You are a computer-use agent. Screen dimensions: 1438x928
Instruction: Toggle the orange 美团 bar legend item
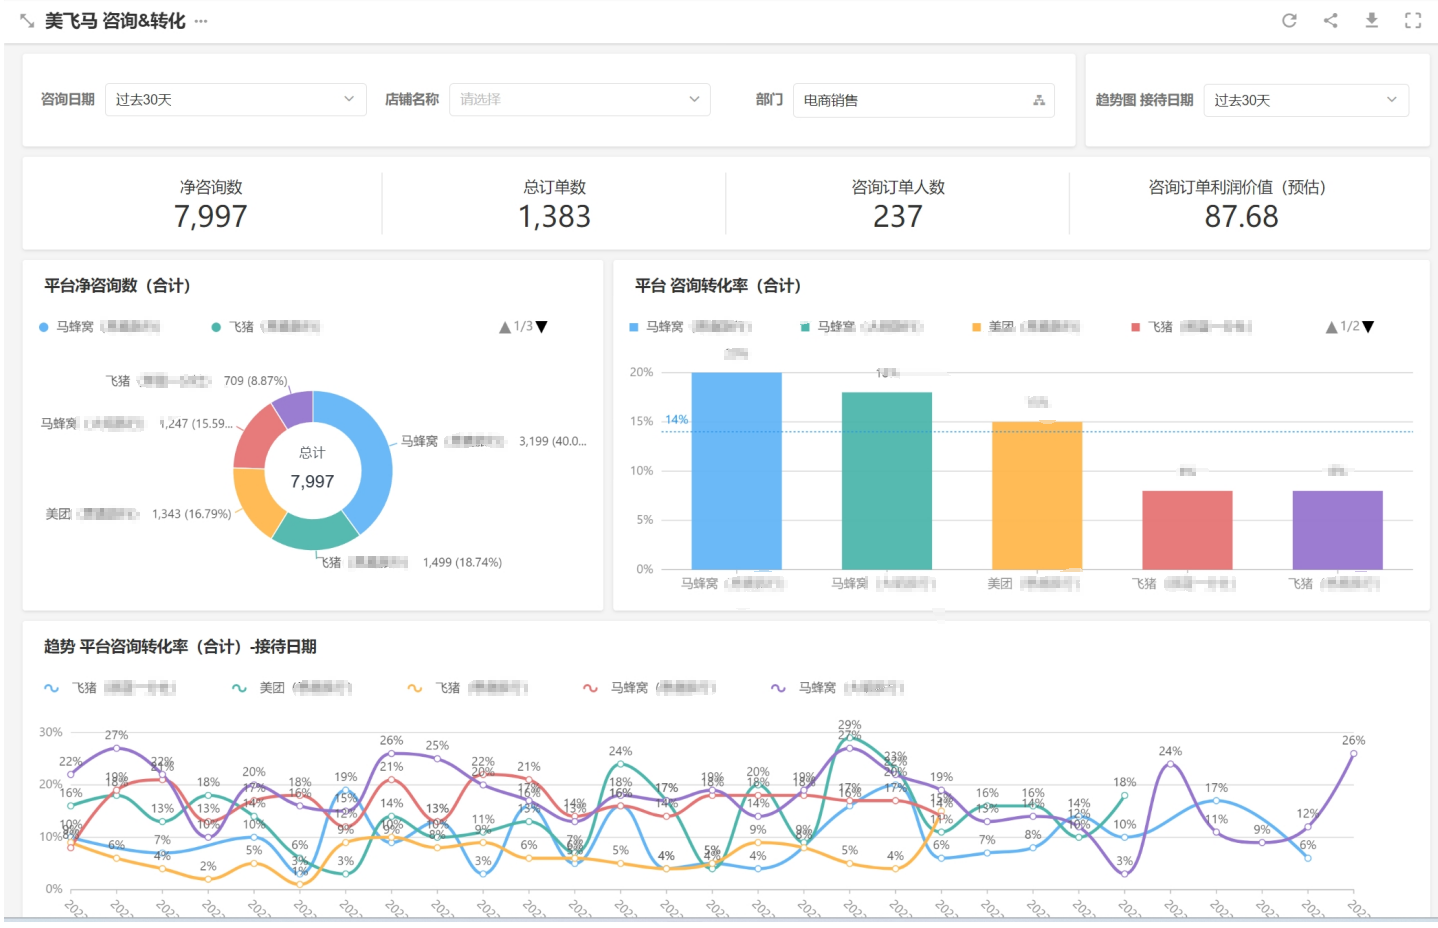pos(1026,327)
